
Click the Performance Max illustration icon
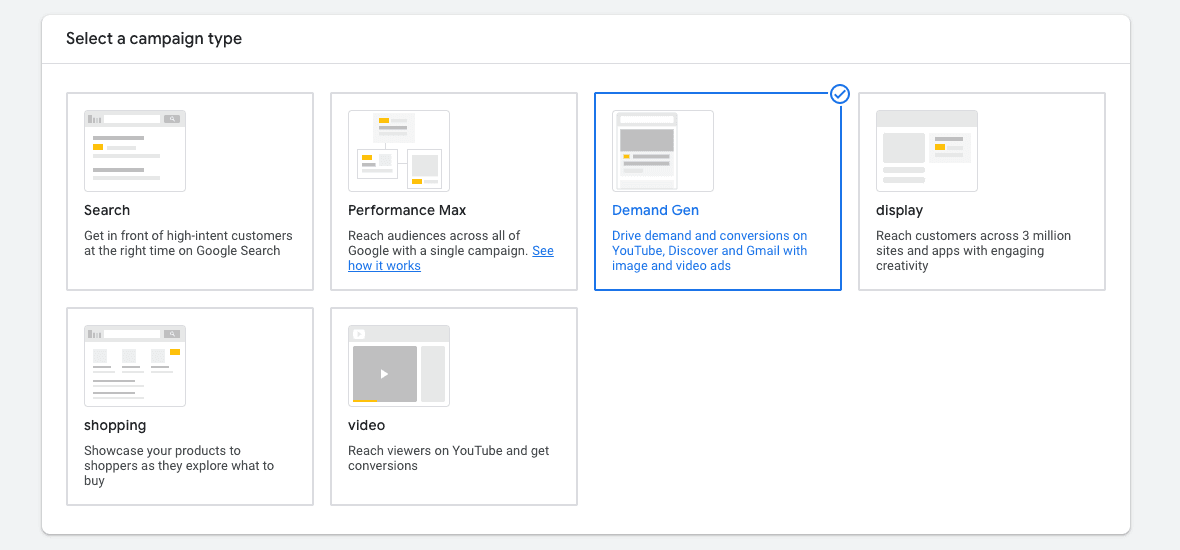399,151
